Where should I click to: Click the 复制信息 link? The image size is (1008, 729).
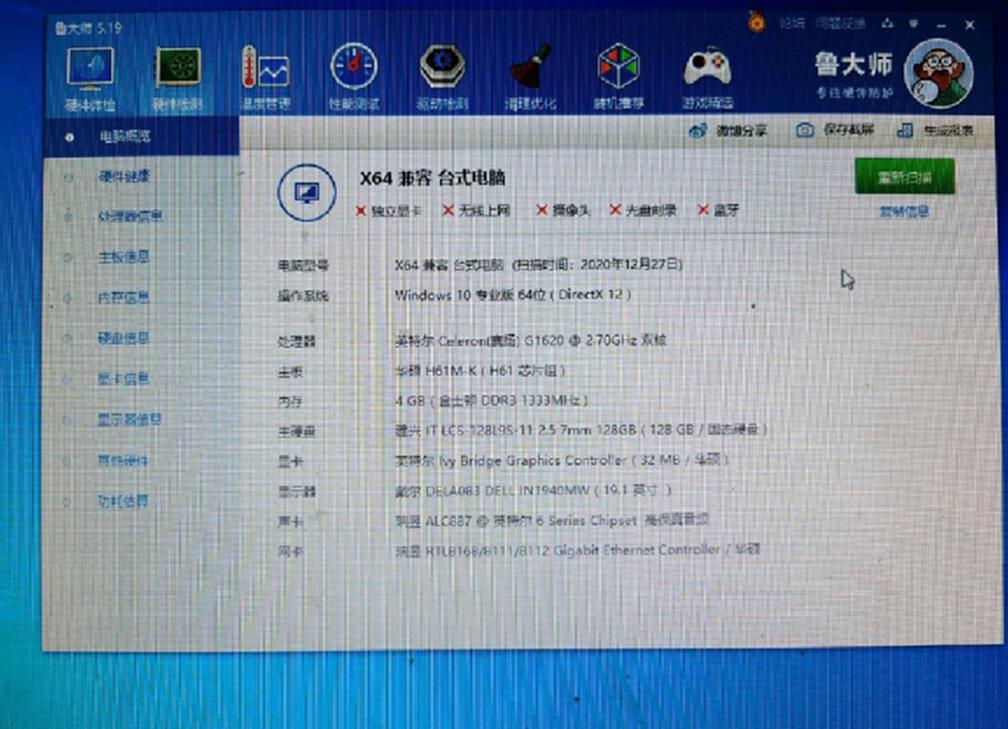(904, 212)
